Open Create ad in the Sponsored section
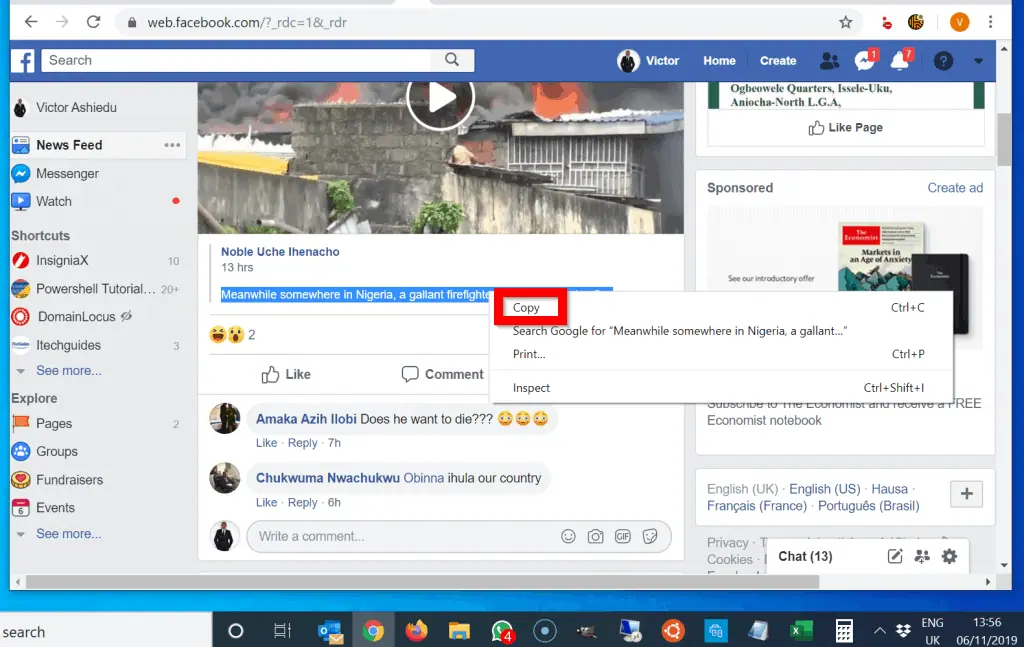The width and height of the screenshot is (1024, 647). [x=955, y=187]
